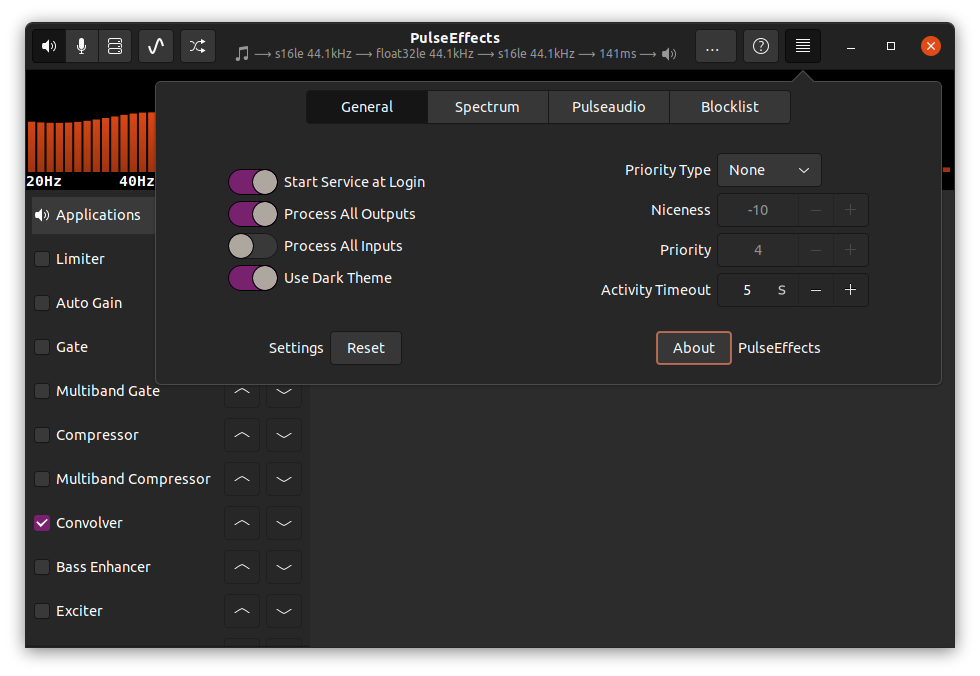Increase Priority with plus button

coord(851,250)
